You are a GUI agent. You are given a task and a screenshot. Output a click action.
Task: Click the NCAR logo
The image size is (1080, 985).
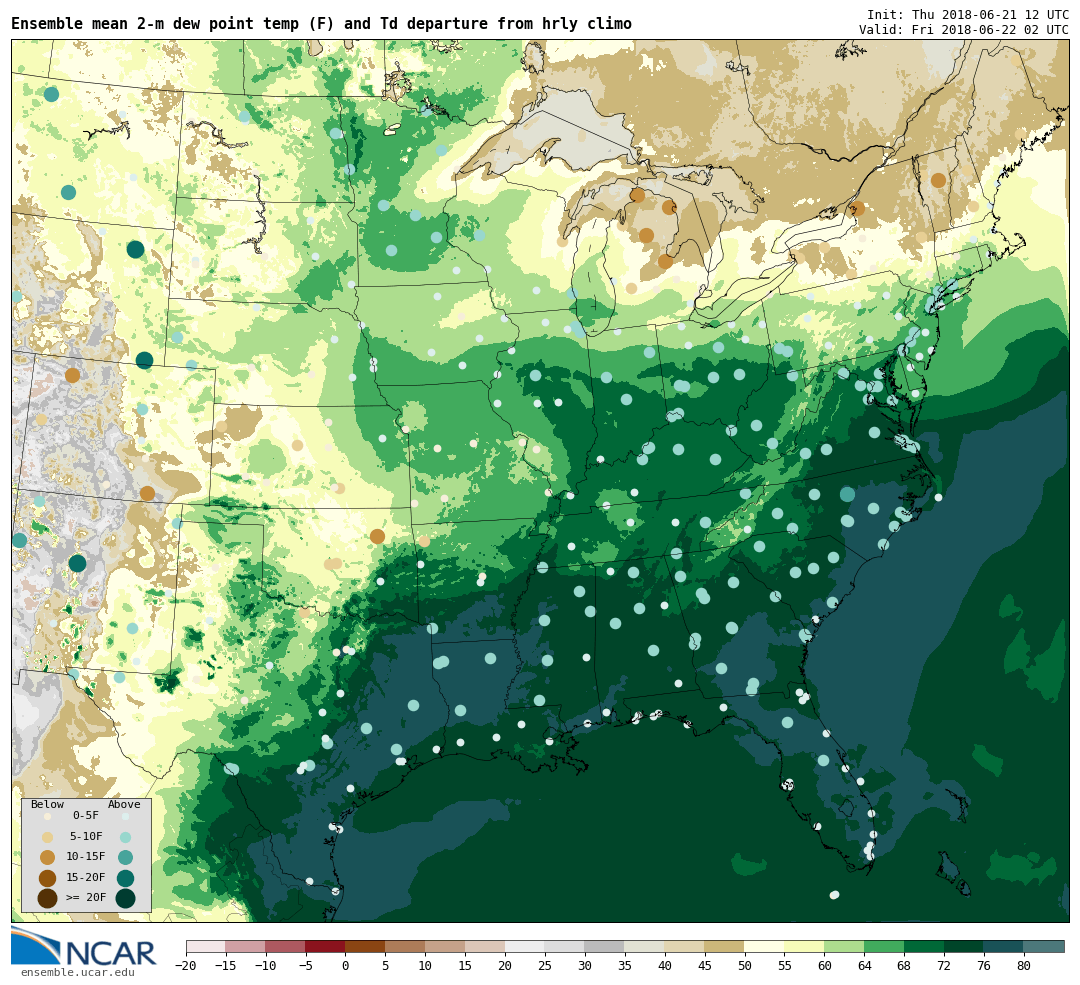click(83, 948)
